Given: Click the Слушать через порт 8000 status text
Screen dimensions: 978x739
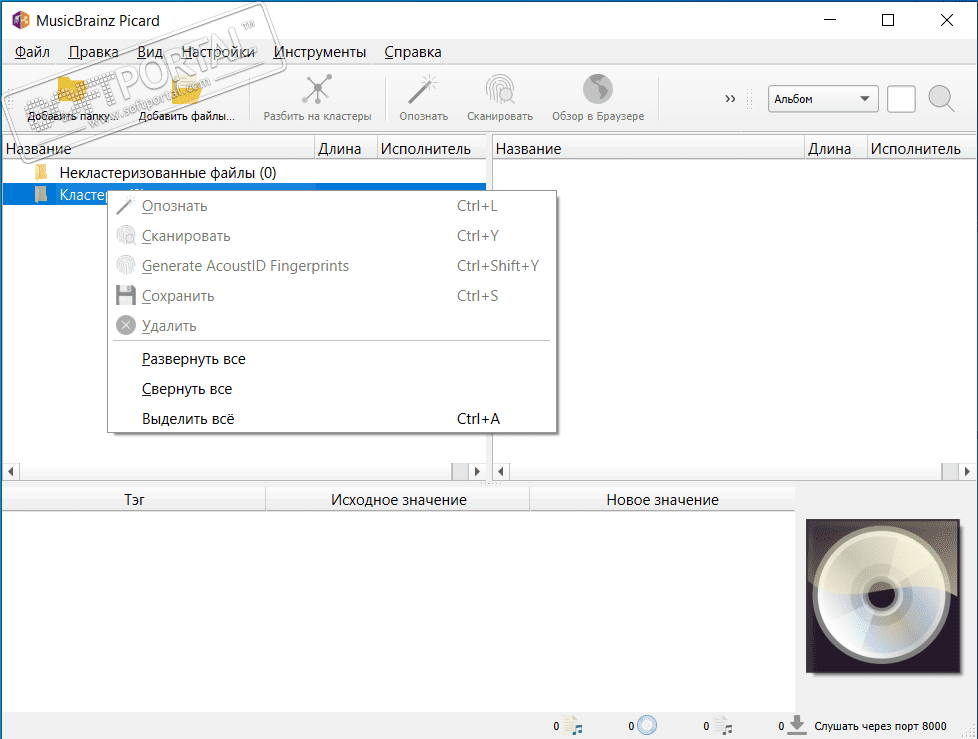Looking at the screenshot, I should point(880,726).
